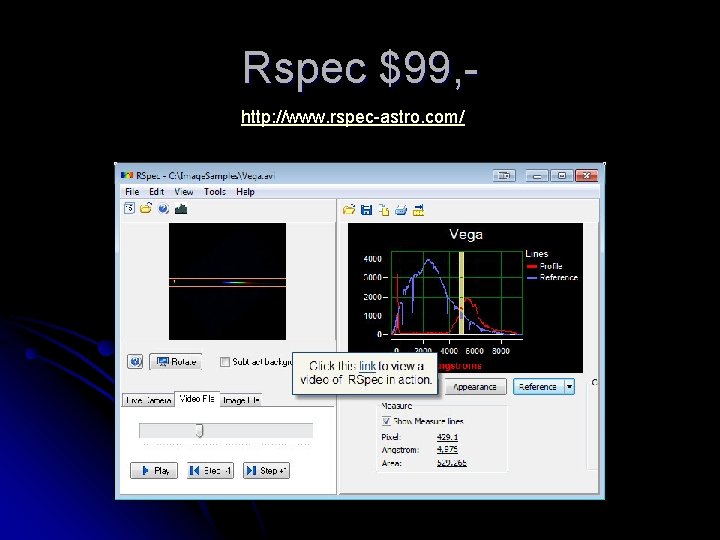The height and width of the screenshot is (540, 720).
Task: Click the Rotate button
Action: (177, 362)
